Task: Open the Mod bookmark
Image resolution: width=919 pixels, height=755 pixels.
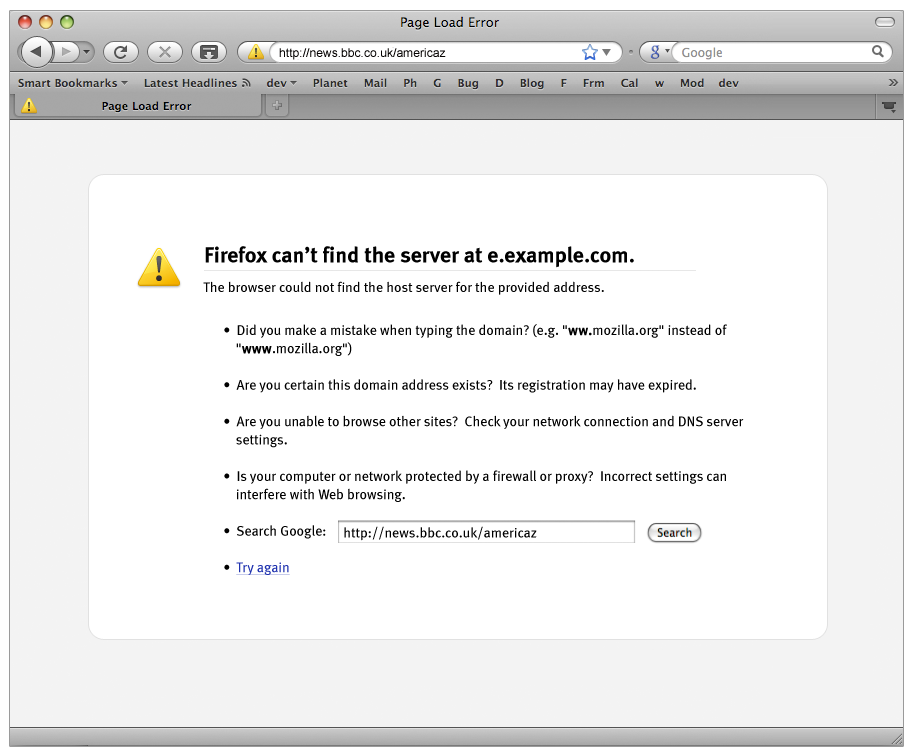Action: pos(692,83)
